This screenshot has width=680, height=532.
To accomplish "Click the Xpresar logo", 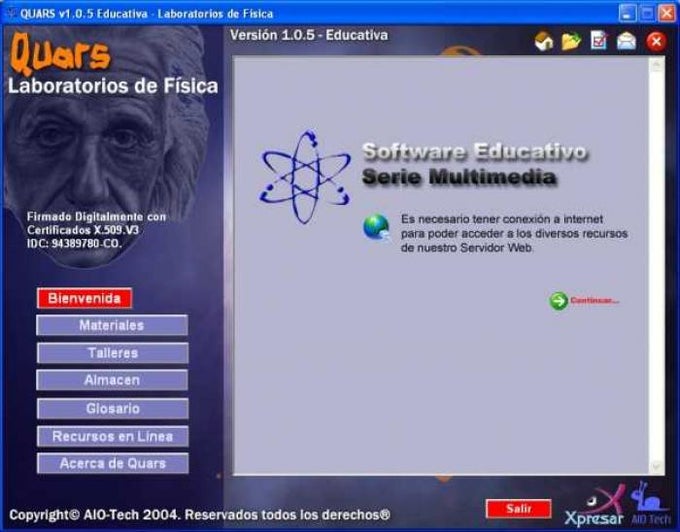I will pos(595,507).
